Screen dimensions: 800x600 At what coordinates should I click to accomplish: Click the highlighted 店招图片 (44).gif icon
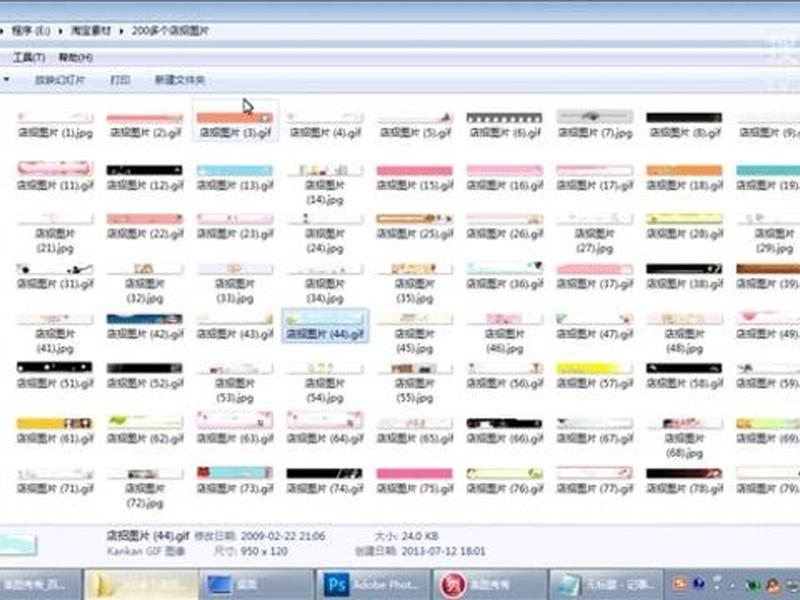tap(325, 320)
